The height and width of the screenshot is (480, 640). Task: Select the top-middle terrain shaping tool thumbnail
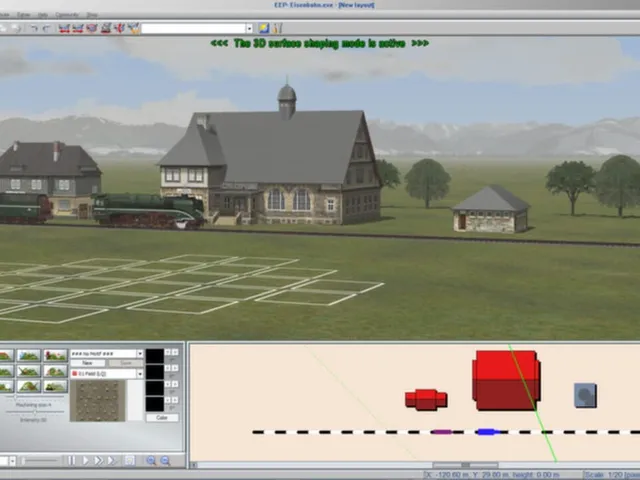pos(29,355)
